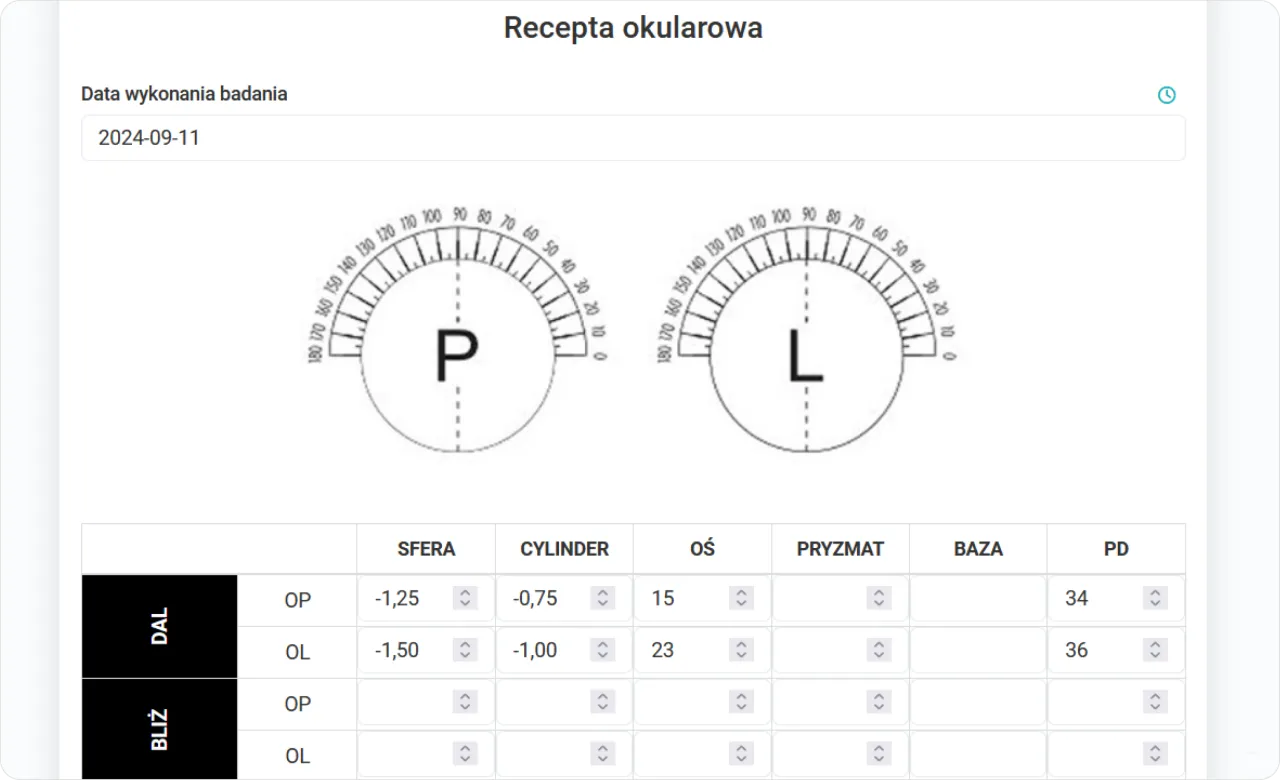The width and height of the screenshot is (1280, 780).
Task: Increase CYLINDER value for DAL OL row
Action: [602, 644]
